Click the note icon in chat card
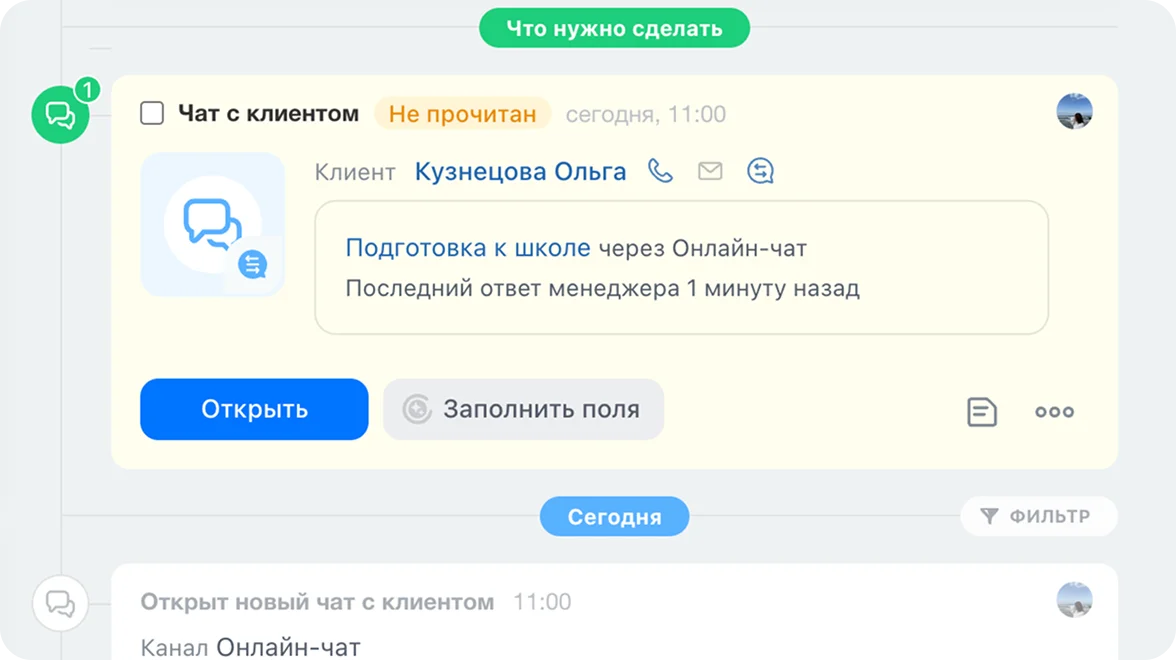Image resolution: width=1176 pixels, height=660 pixels. 982,412
